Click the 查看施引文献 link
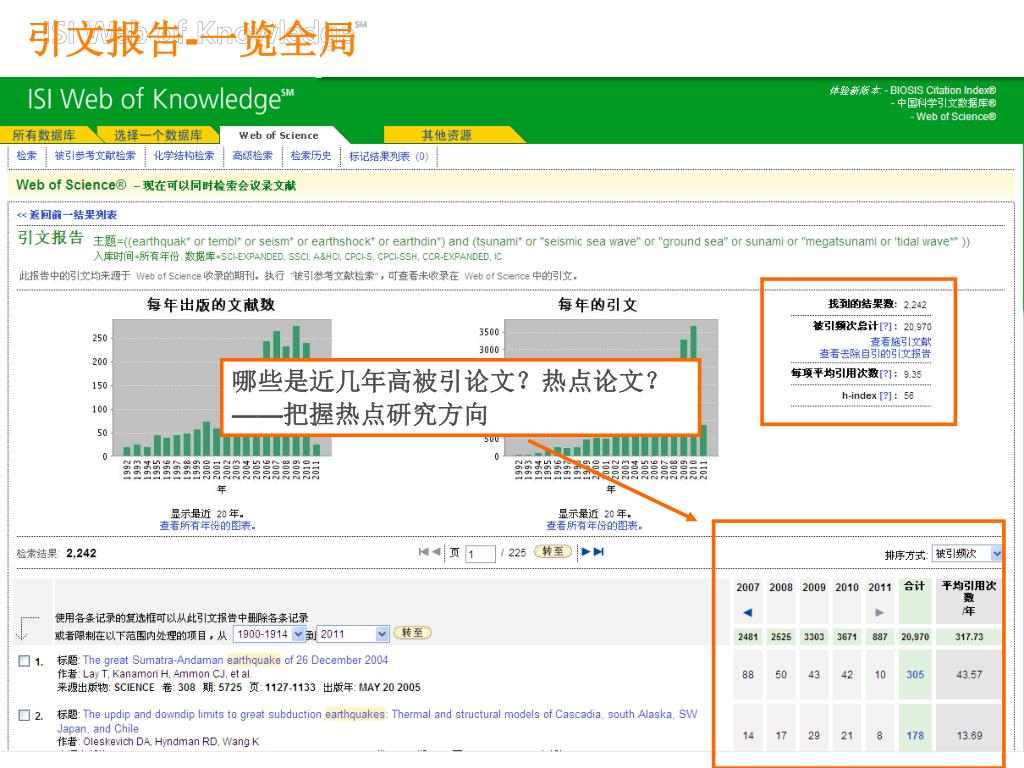Image resolution: width=1024 pixels, height=768 pixels. pyautogui.click(x=901, y=342)
